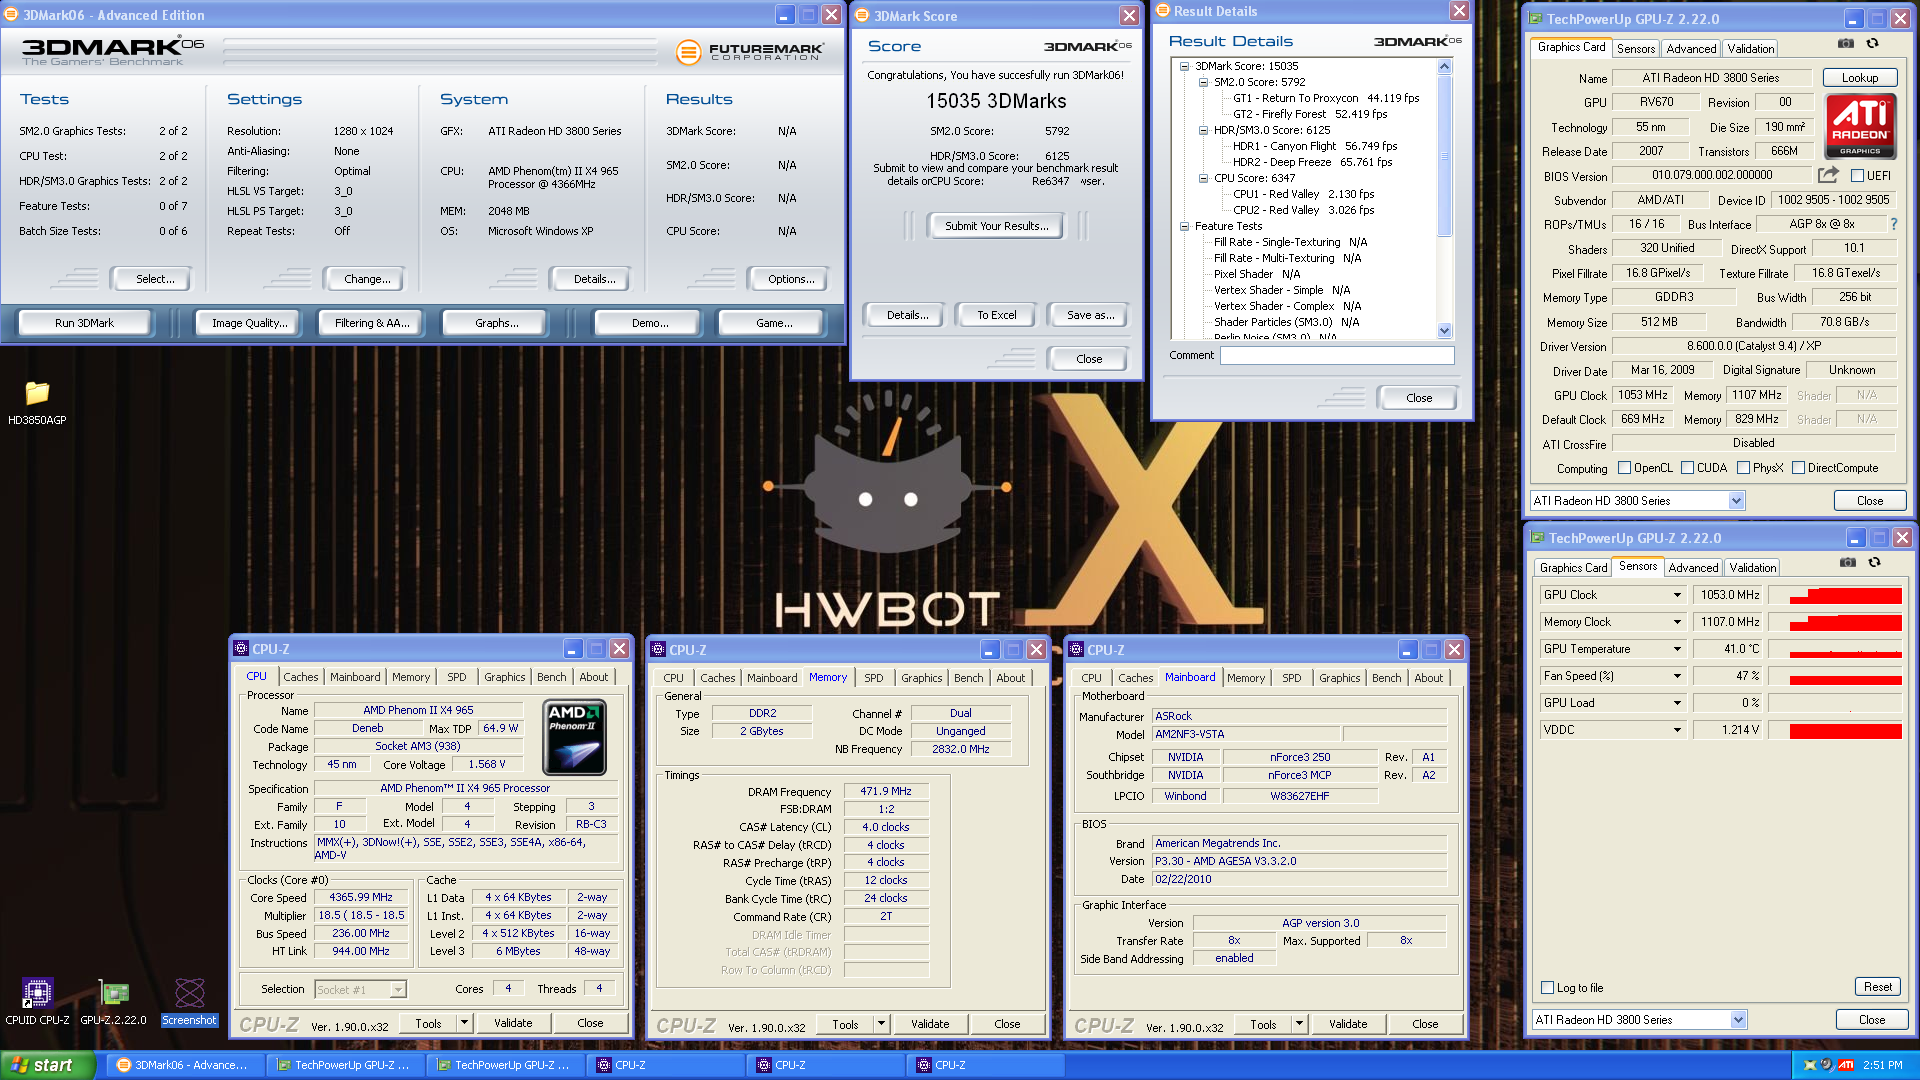Click the ATI Radeon Graphics logo in GPU-Z
This screenshot has width=1920, height=1080.
pos(1860,126)
